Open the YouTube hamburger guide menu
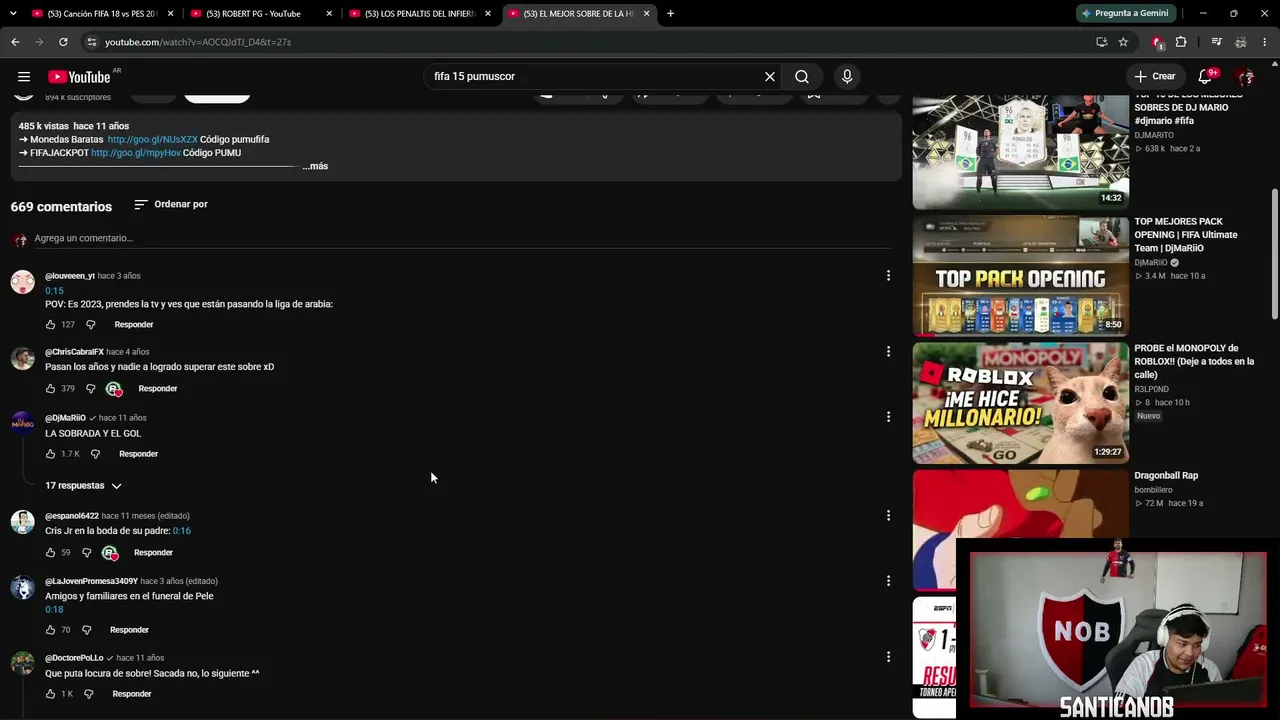 tap(23, 77)
